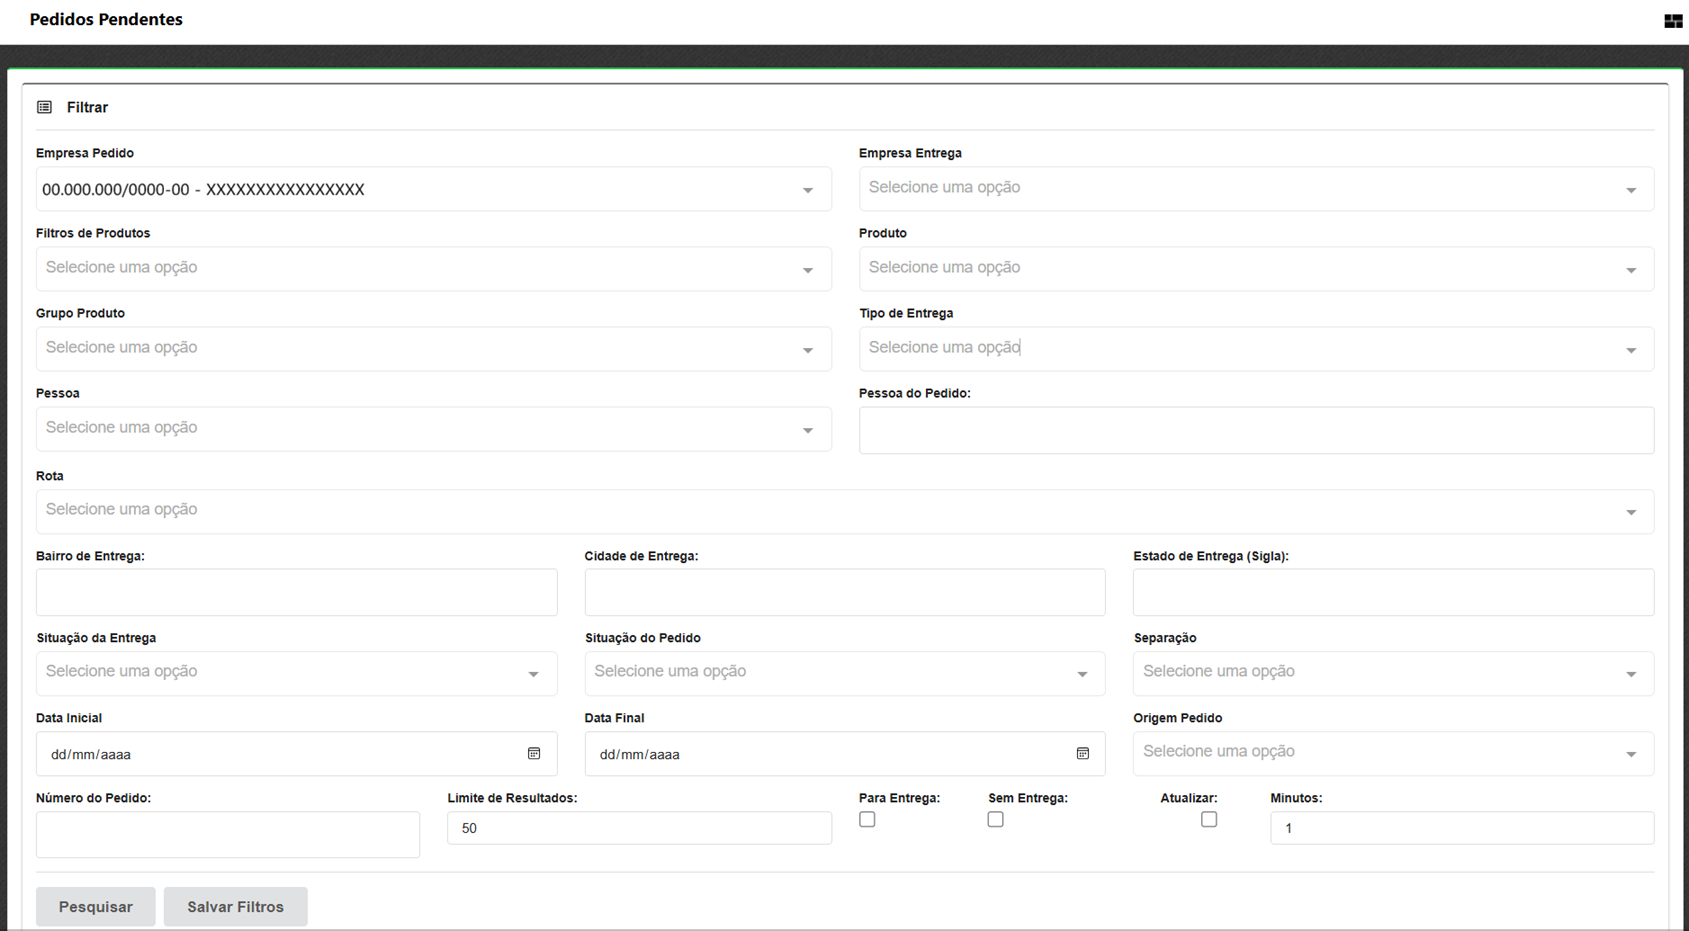Open the Data Final calendar picker
The image size is (1689, 931).
1082,754
